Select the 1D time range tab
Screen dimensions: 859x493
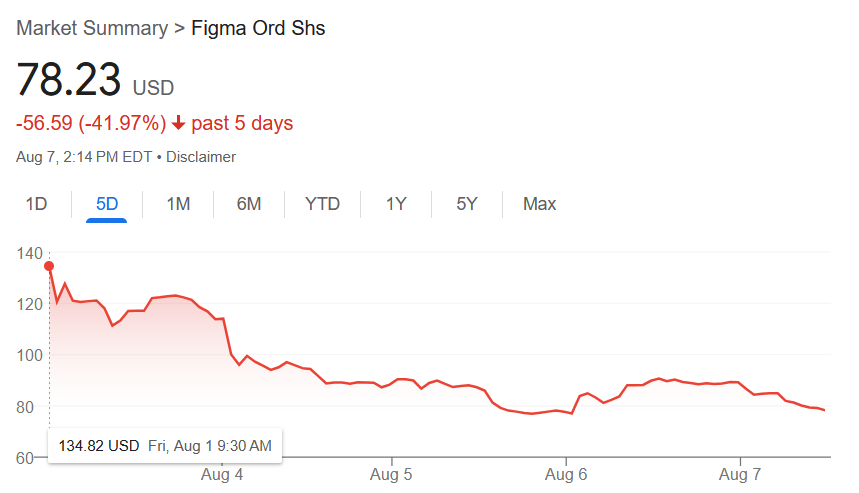pyautogui.click(x=36, y=204)
